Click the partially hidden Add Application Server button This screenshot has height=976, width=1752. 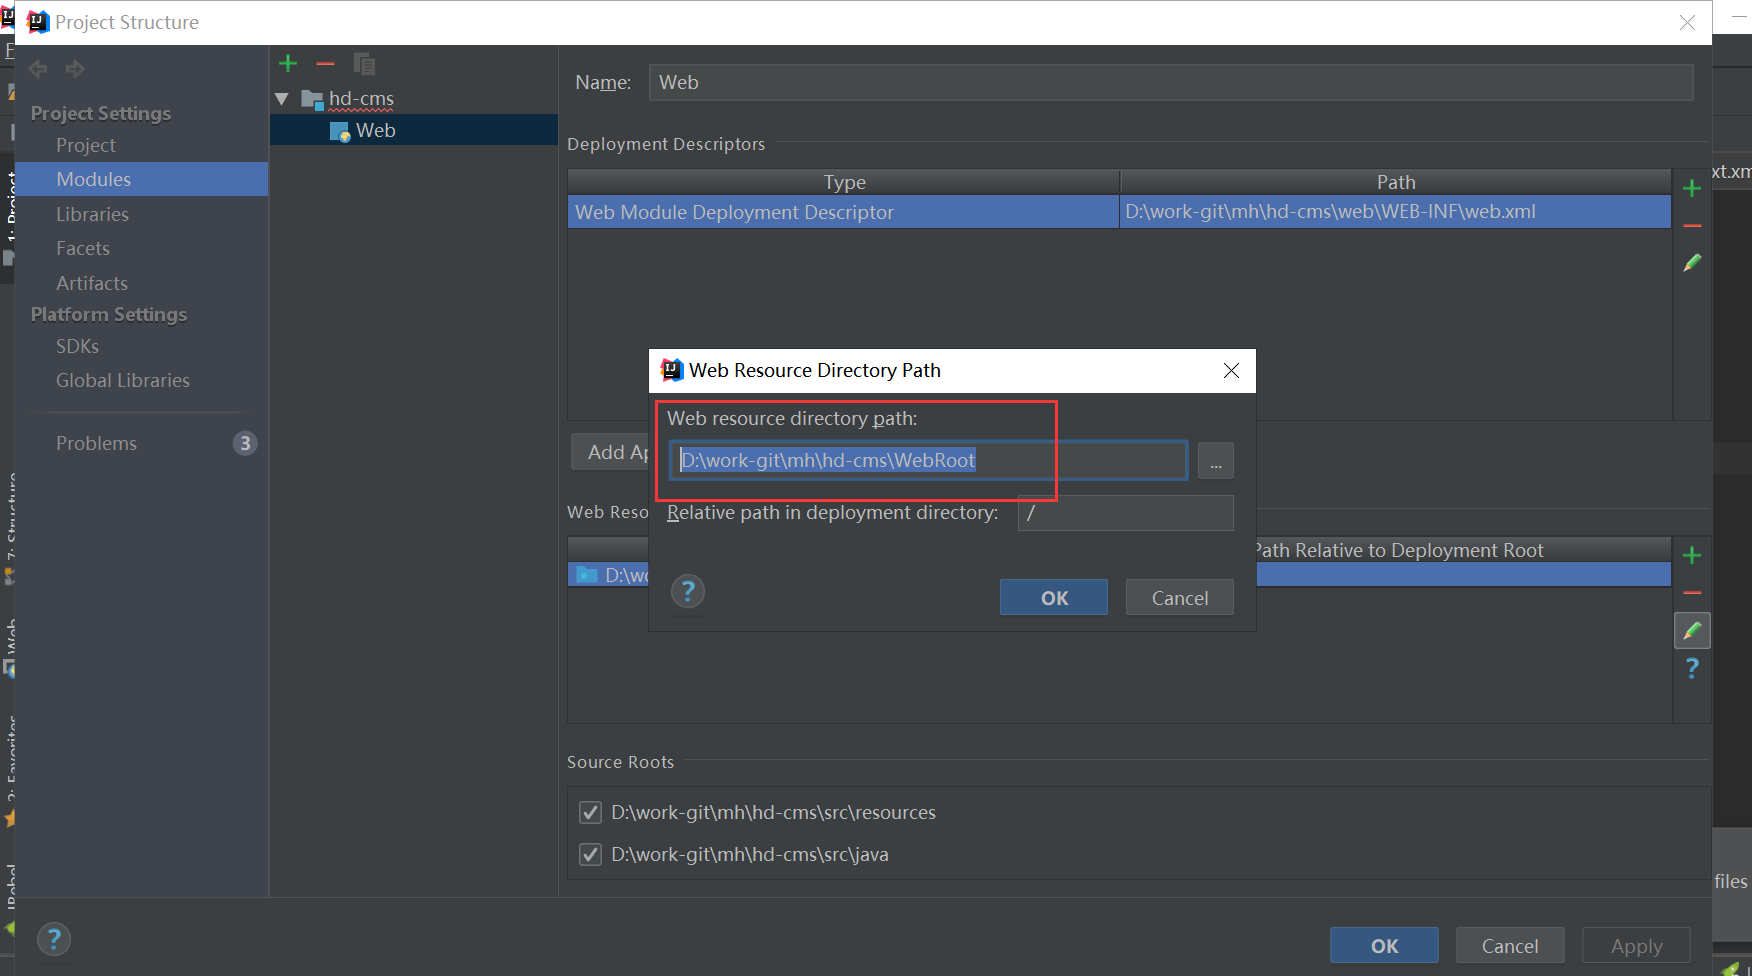(x=611, y=452)
